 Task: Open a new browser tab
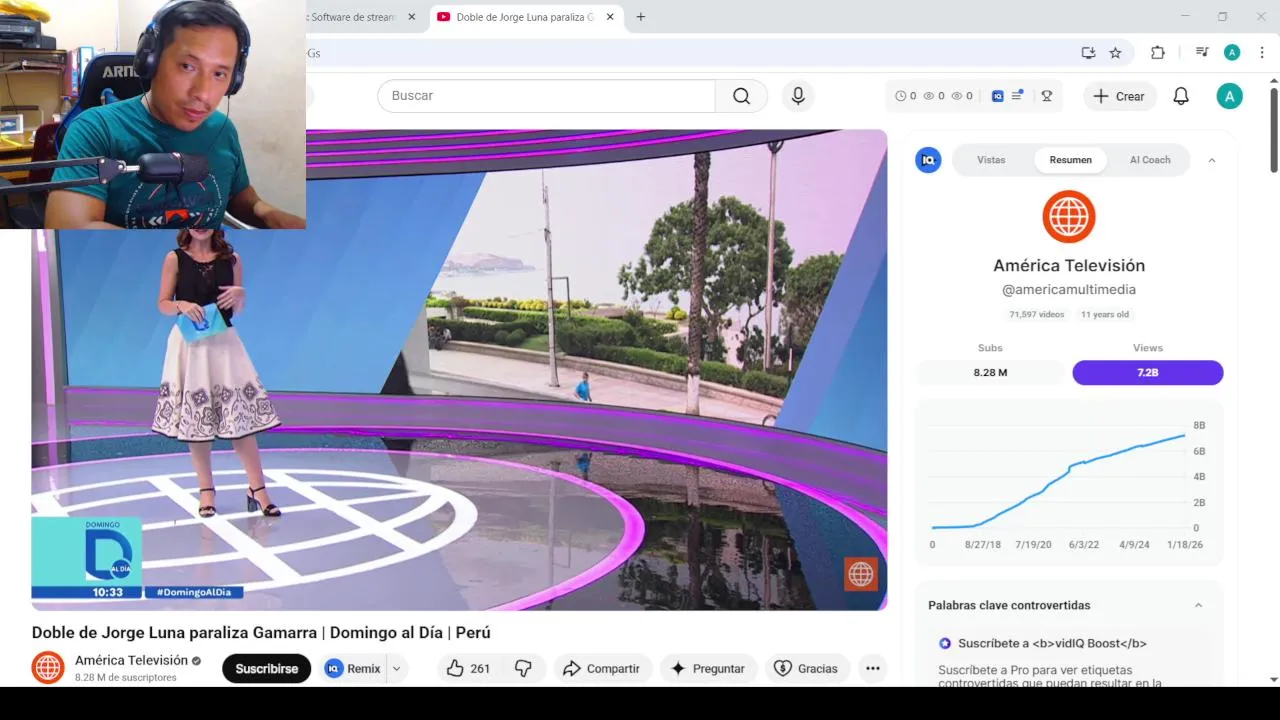[641, 17]
